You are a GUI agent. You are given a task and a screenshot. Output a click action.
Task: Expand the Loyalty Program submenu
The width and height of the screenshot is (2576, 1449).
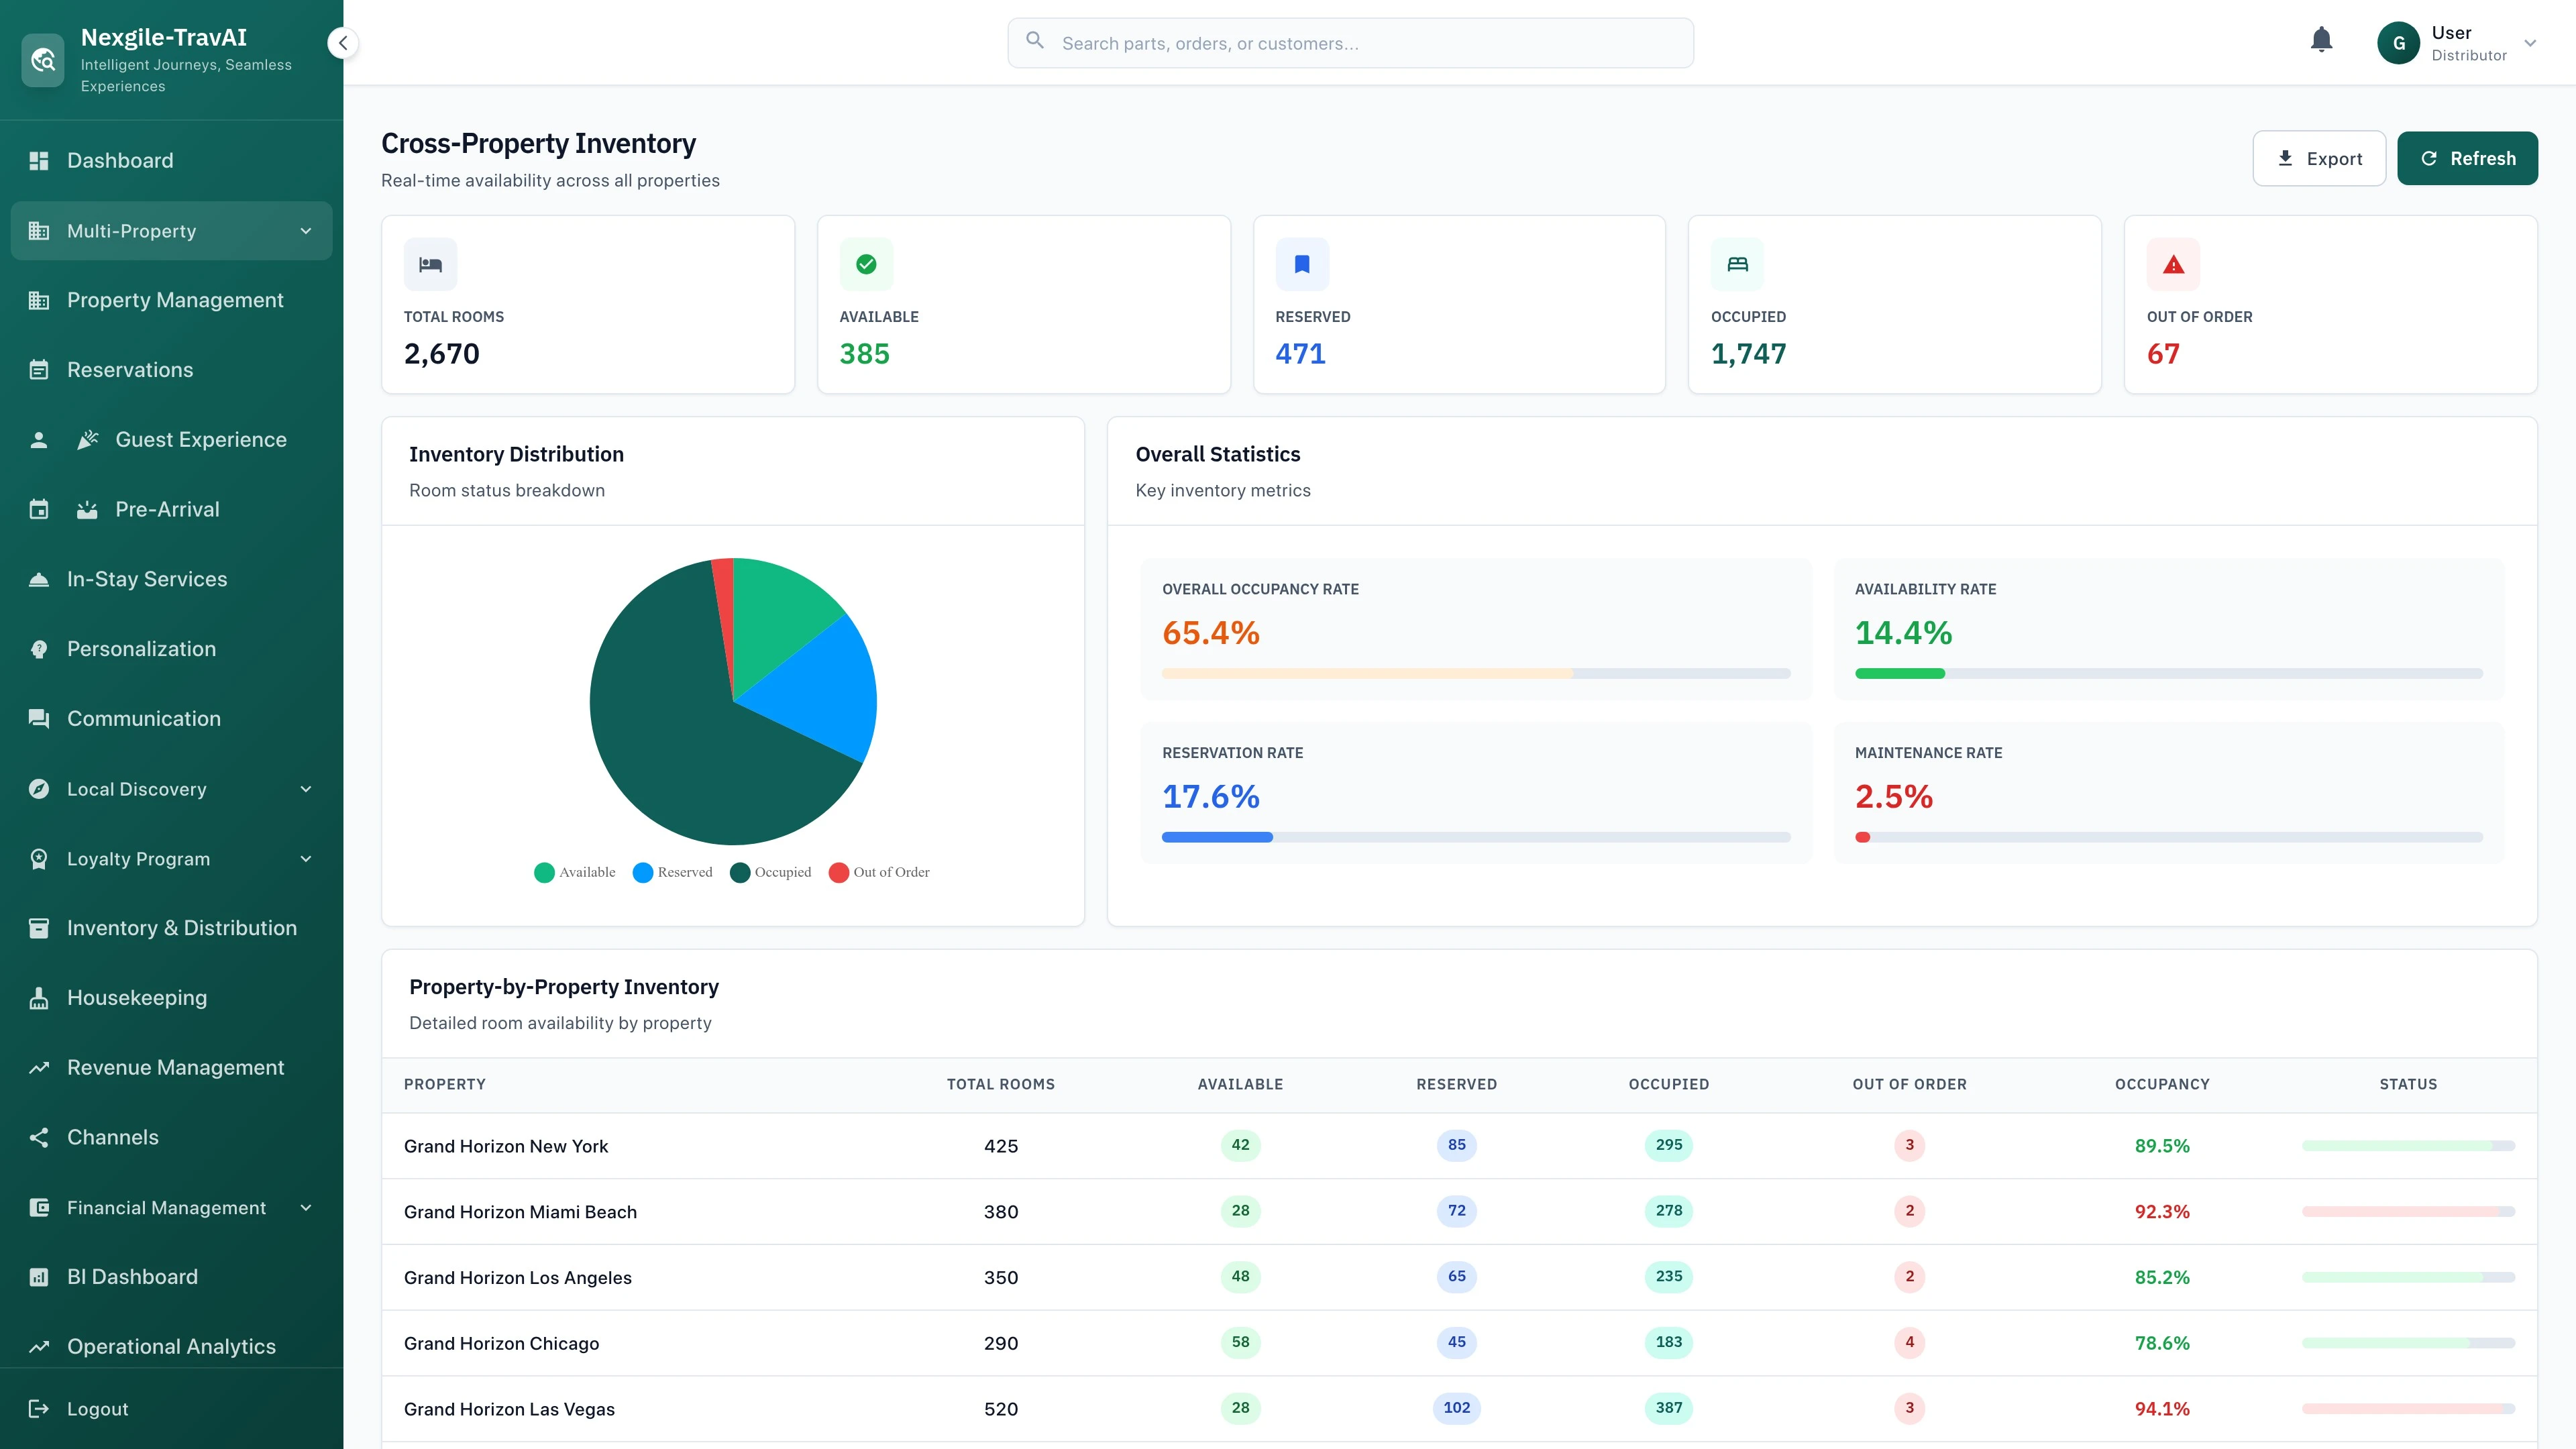(x=306, y=858)
